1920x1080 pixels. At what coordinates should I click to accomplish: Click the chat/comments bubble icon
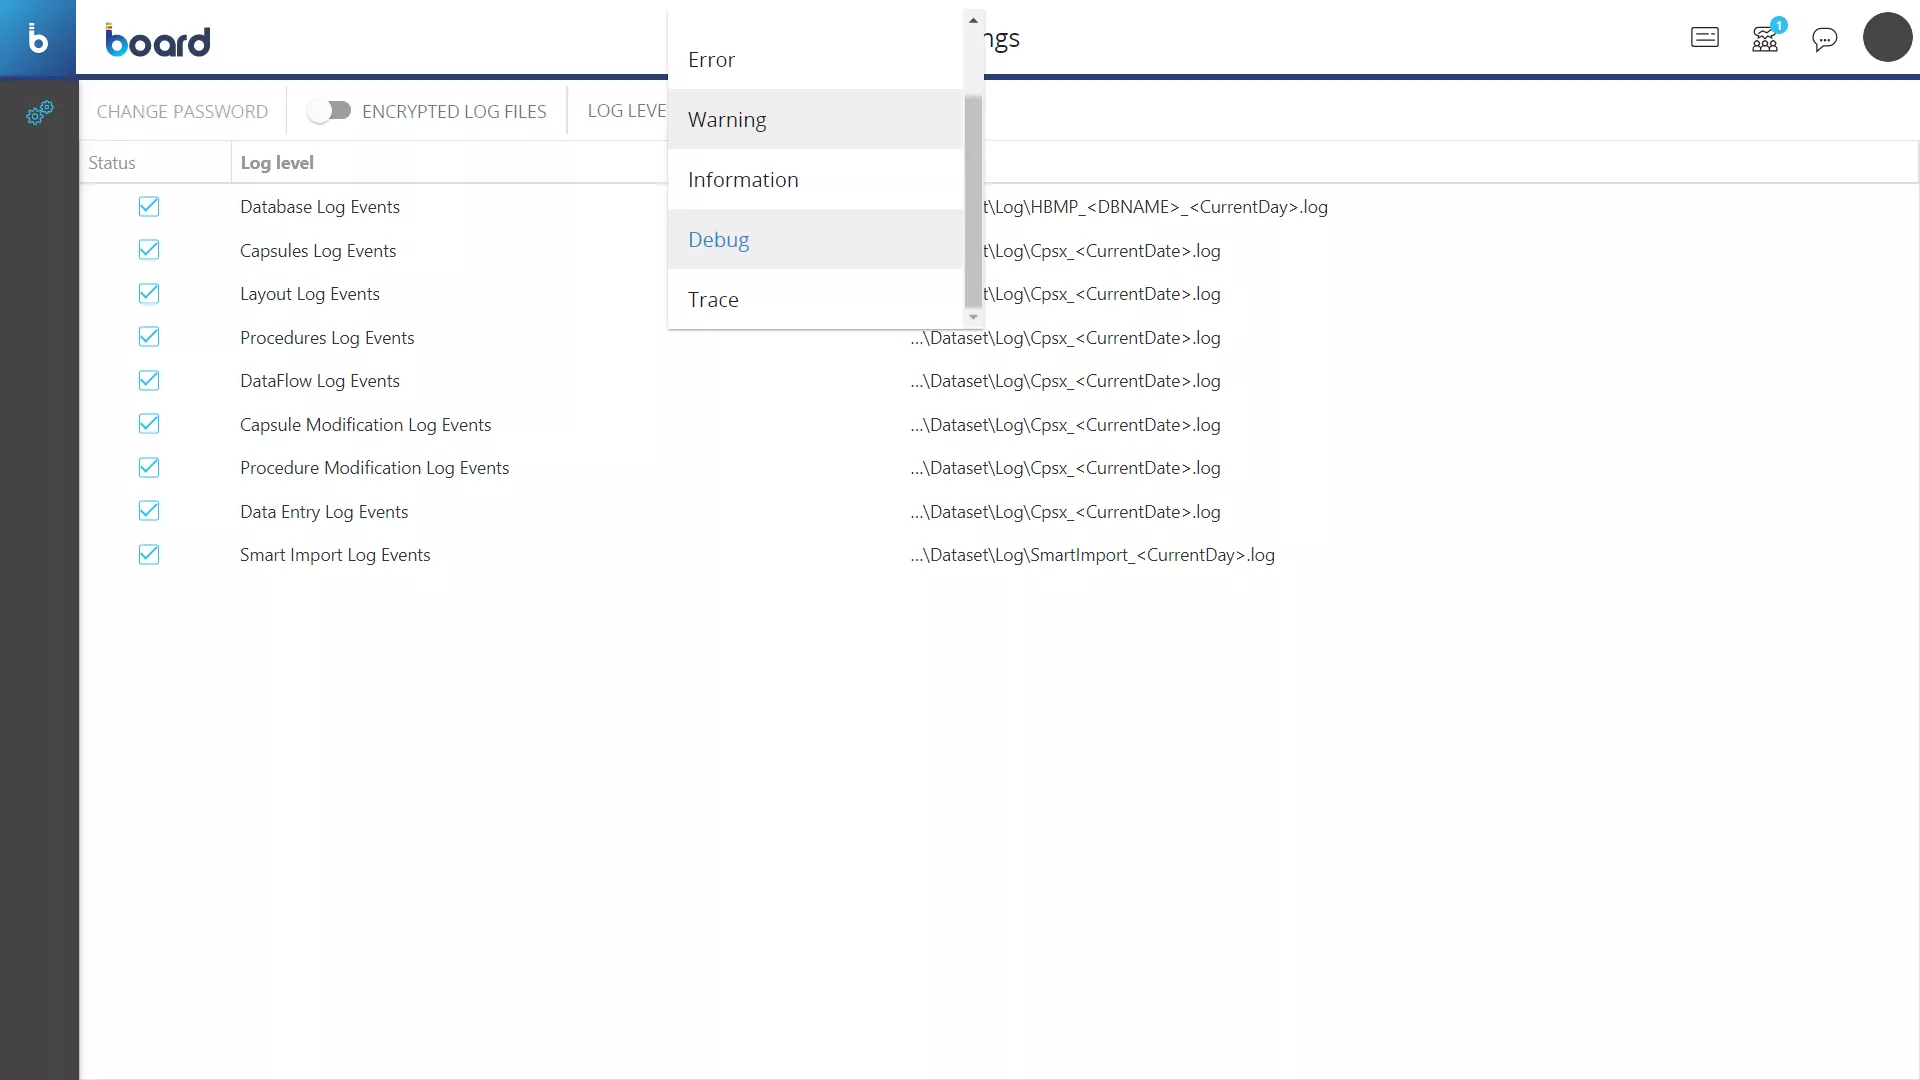tap(1825, 37)
